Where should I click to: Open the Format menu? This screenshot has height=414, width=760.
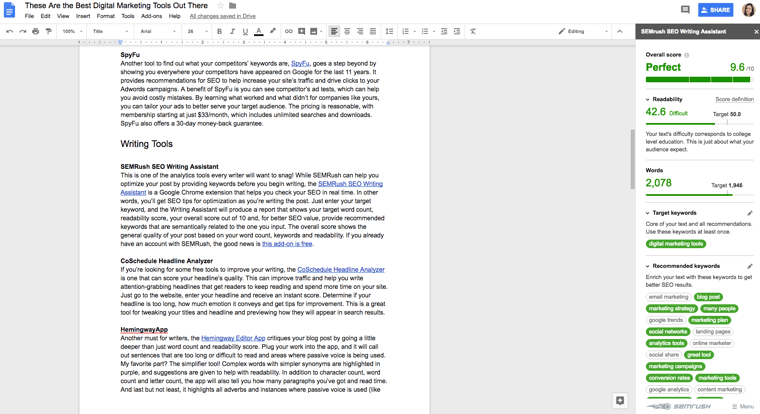(105, 16)
